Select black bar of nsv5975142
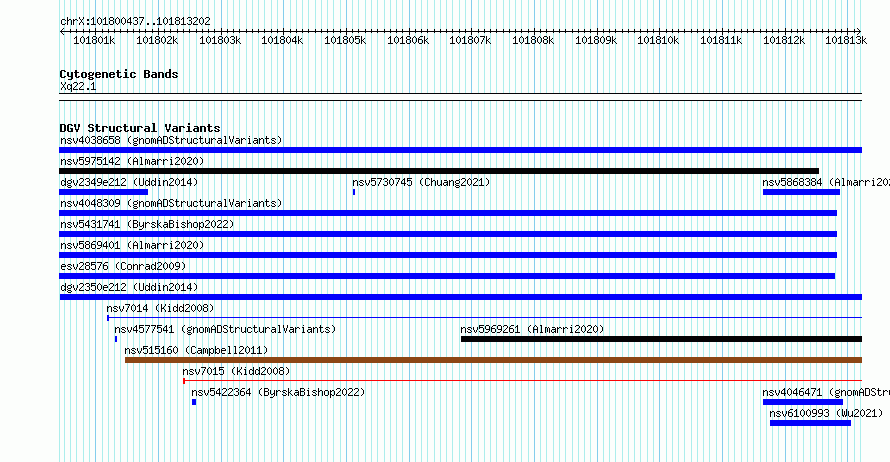The width and height of the screenshot is (890, 462). tap(439, 171)
